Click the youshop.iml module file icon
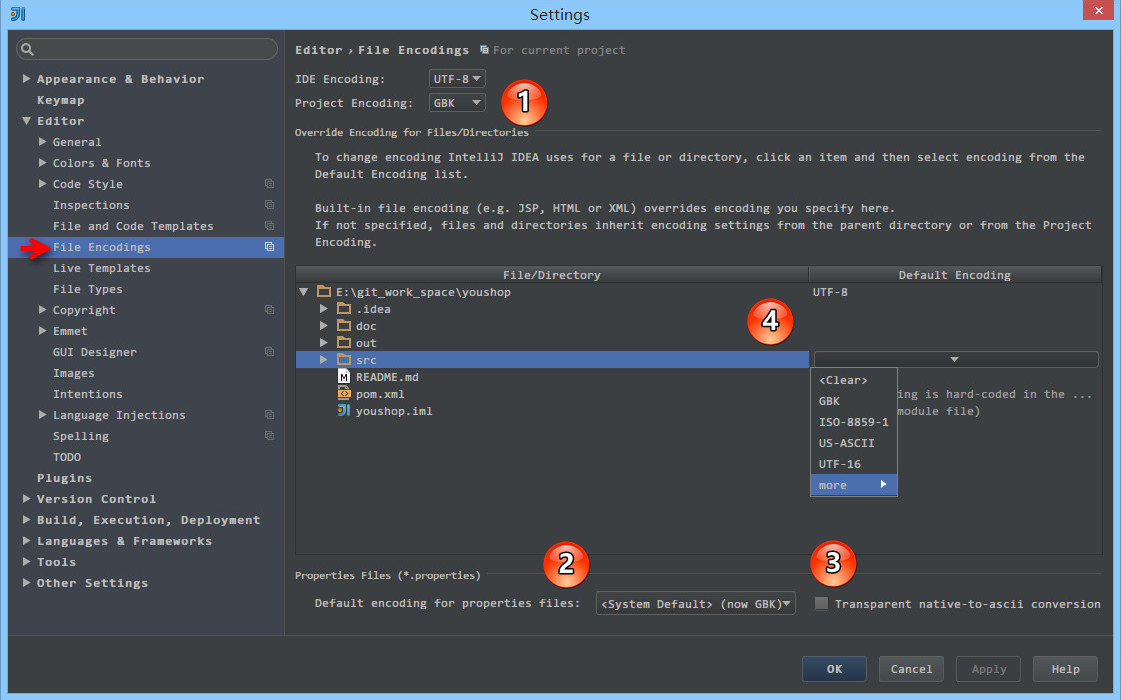The width and height of the screenshot is (1122, 700). pos(344,411)
